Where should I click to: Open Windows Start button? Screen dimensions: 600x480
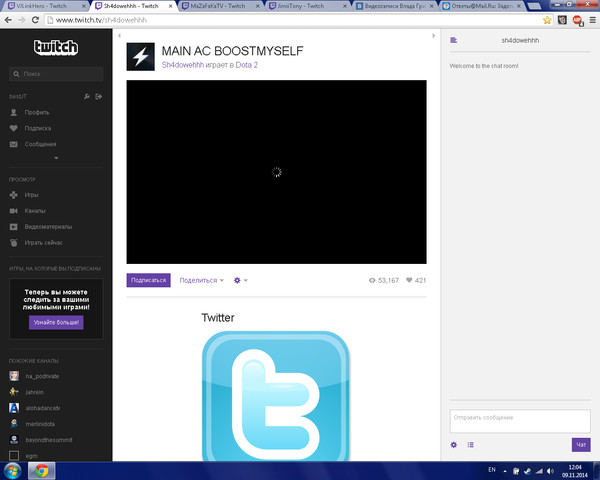coord(12,470)
